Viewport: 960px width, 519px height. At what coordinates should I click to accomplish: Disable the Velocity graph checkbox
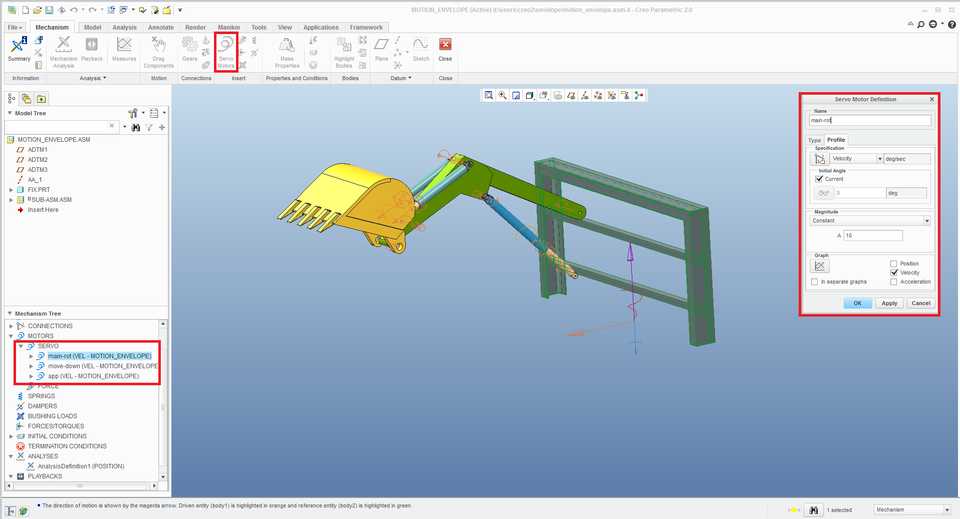[x=894, y=272]
